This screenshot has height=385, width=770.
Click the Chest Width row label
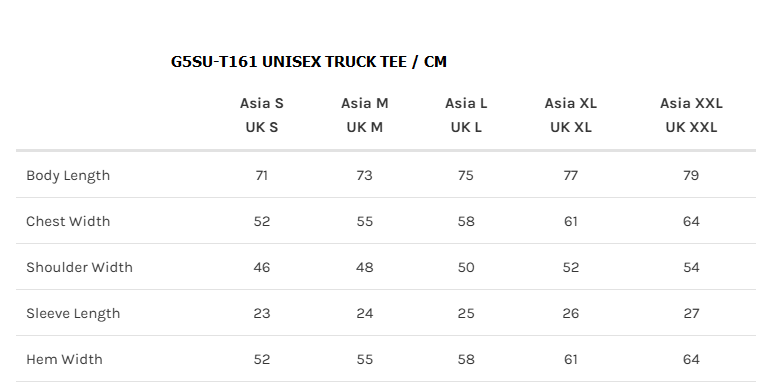[x=68, y=221]
